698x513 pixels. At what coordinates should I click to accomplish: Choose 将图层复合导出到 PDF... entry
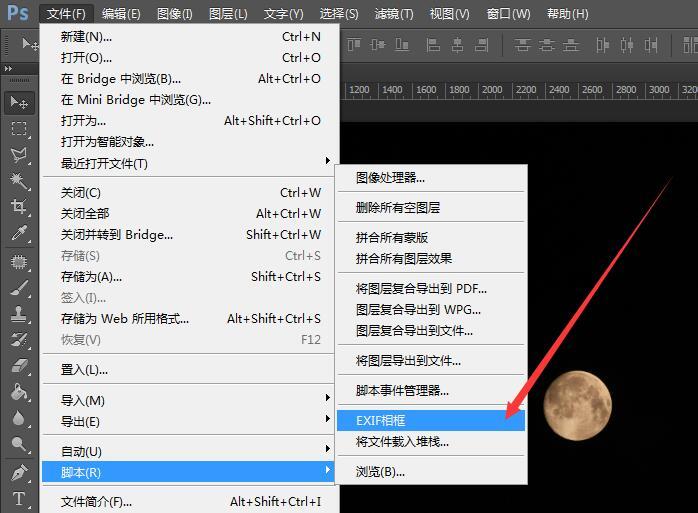coord(431,289)
